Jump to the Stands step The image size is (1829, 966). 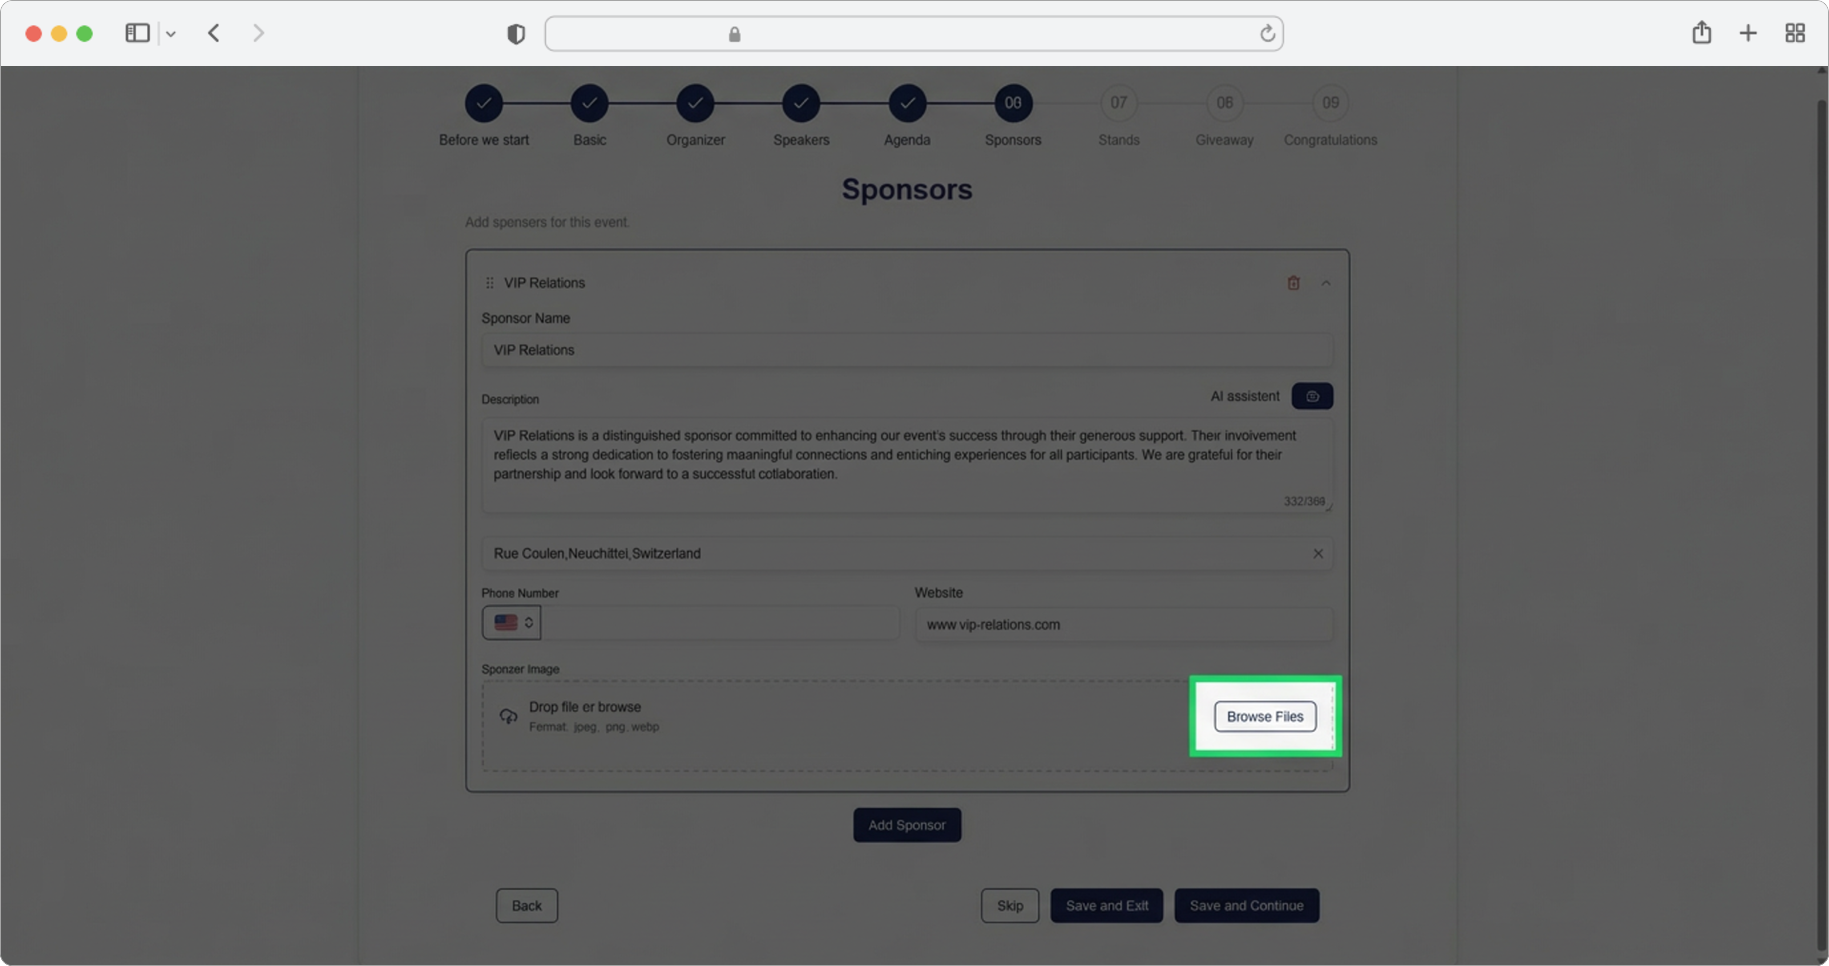click(1118, 103)
